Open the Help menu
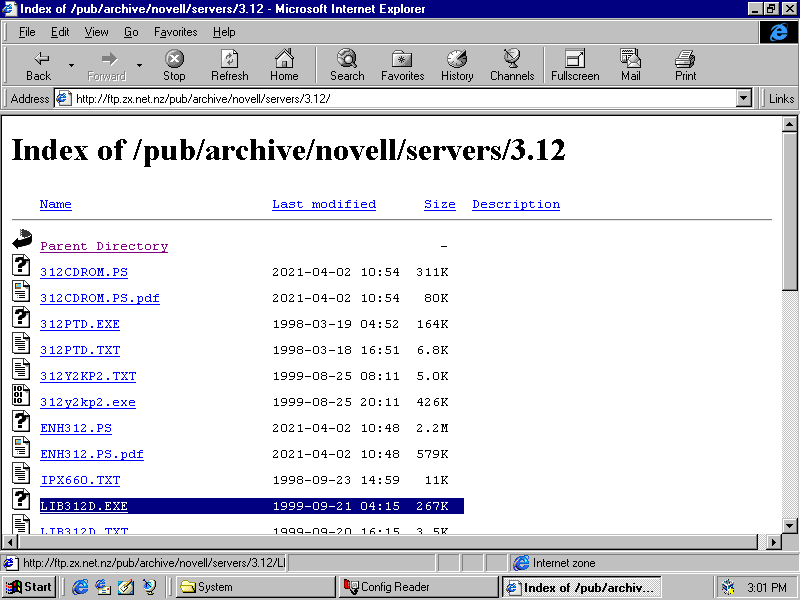800x600 pixels. click(x=224, y=32)
